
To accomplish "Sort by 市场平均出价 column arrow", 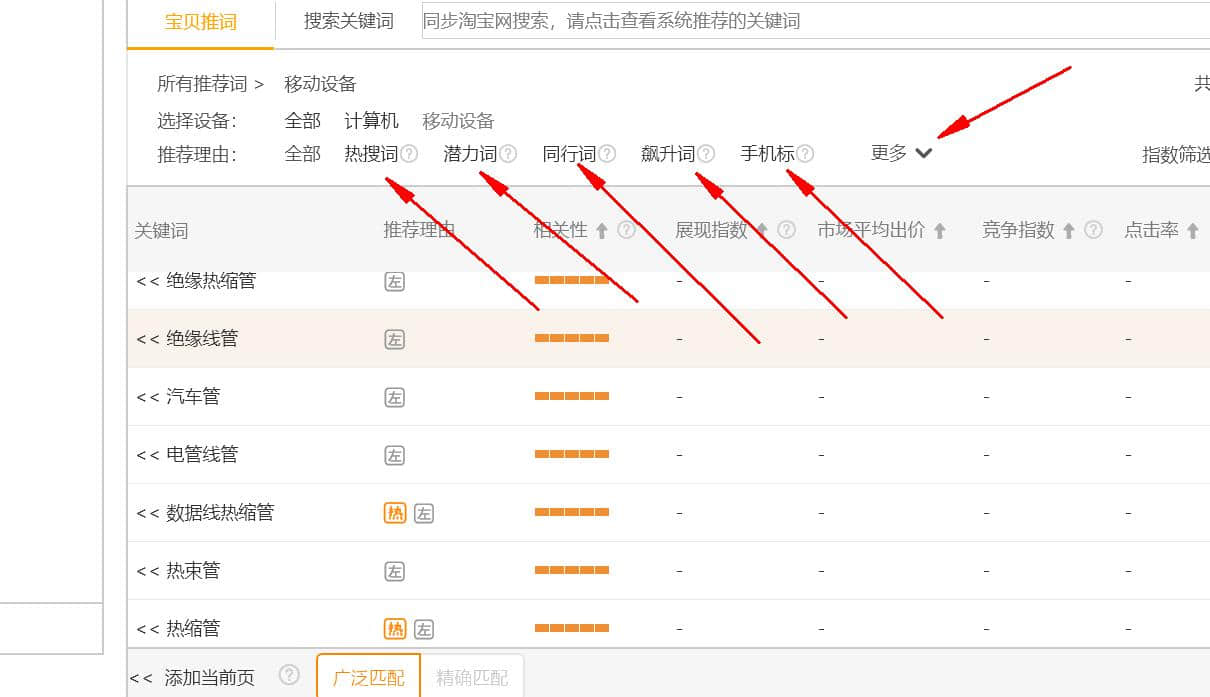I will click(x=940, y=231).
